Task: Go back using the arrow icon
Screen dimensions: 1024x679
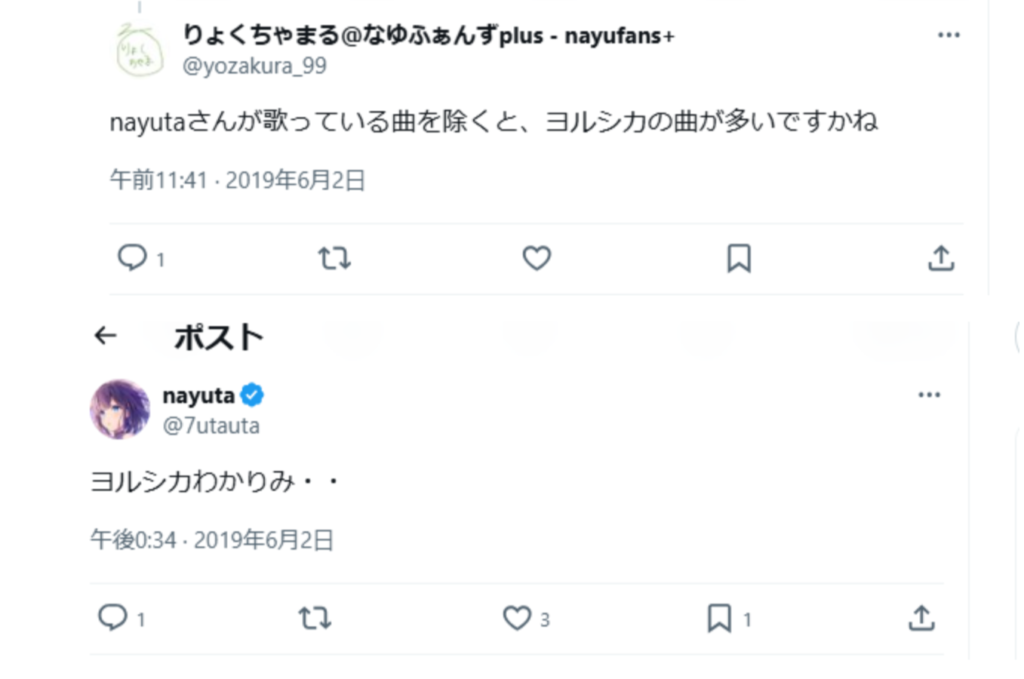Action: [105, 336]
